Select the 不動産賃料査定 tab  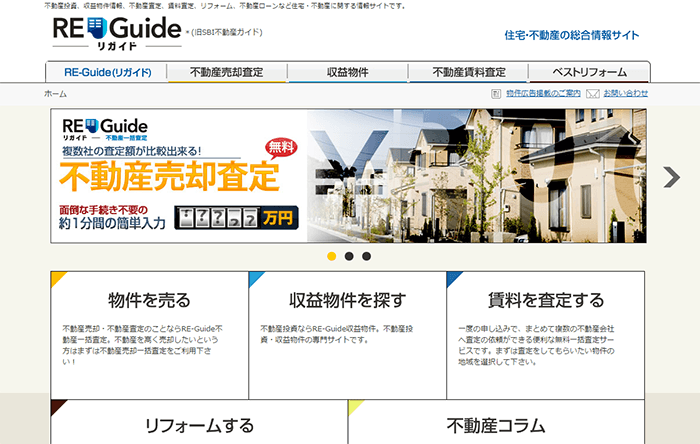point(468,72)
